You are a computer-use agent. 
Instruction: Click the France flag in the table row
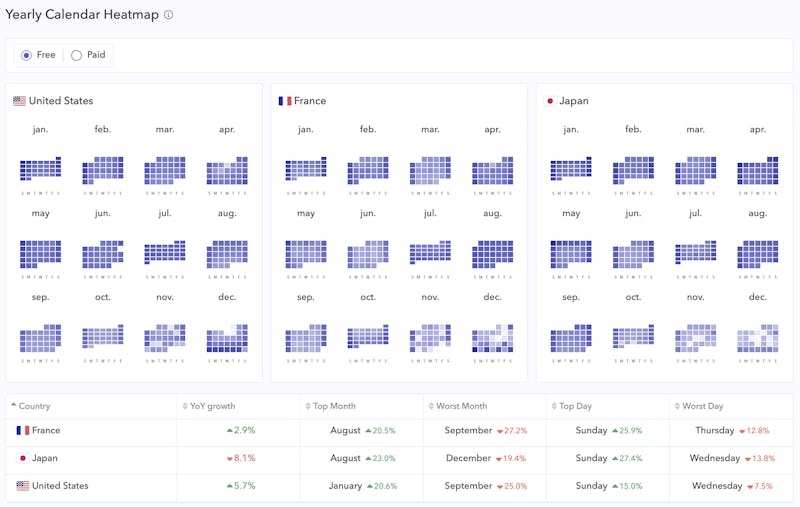(22, 431)
